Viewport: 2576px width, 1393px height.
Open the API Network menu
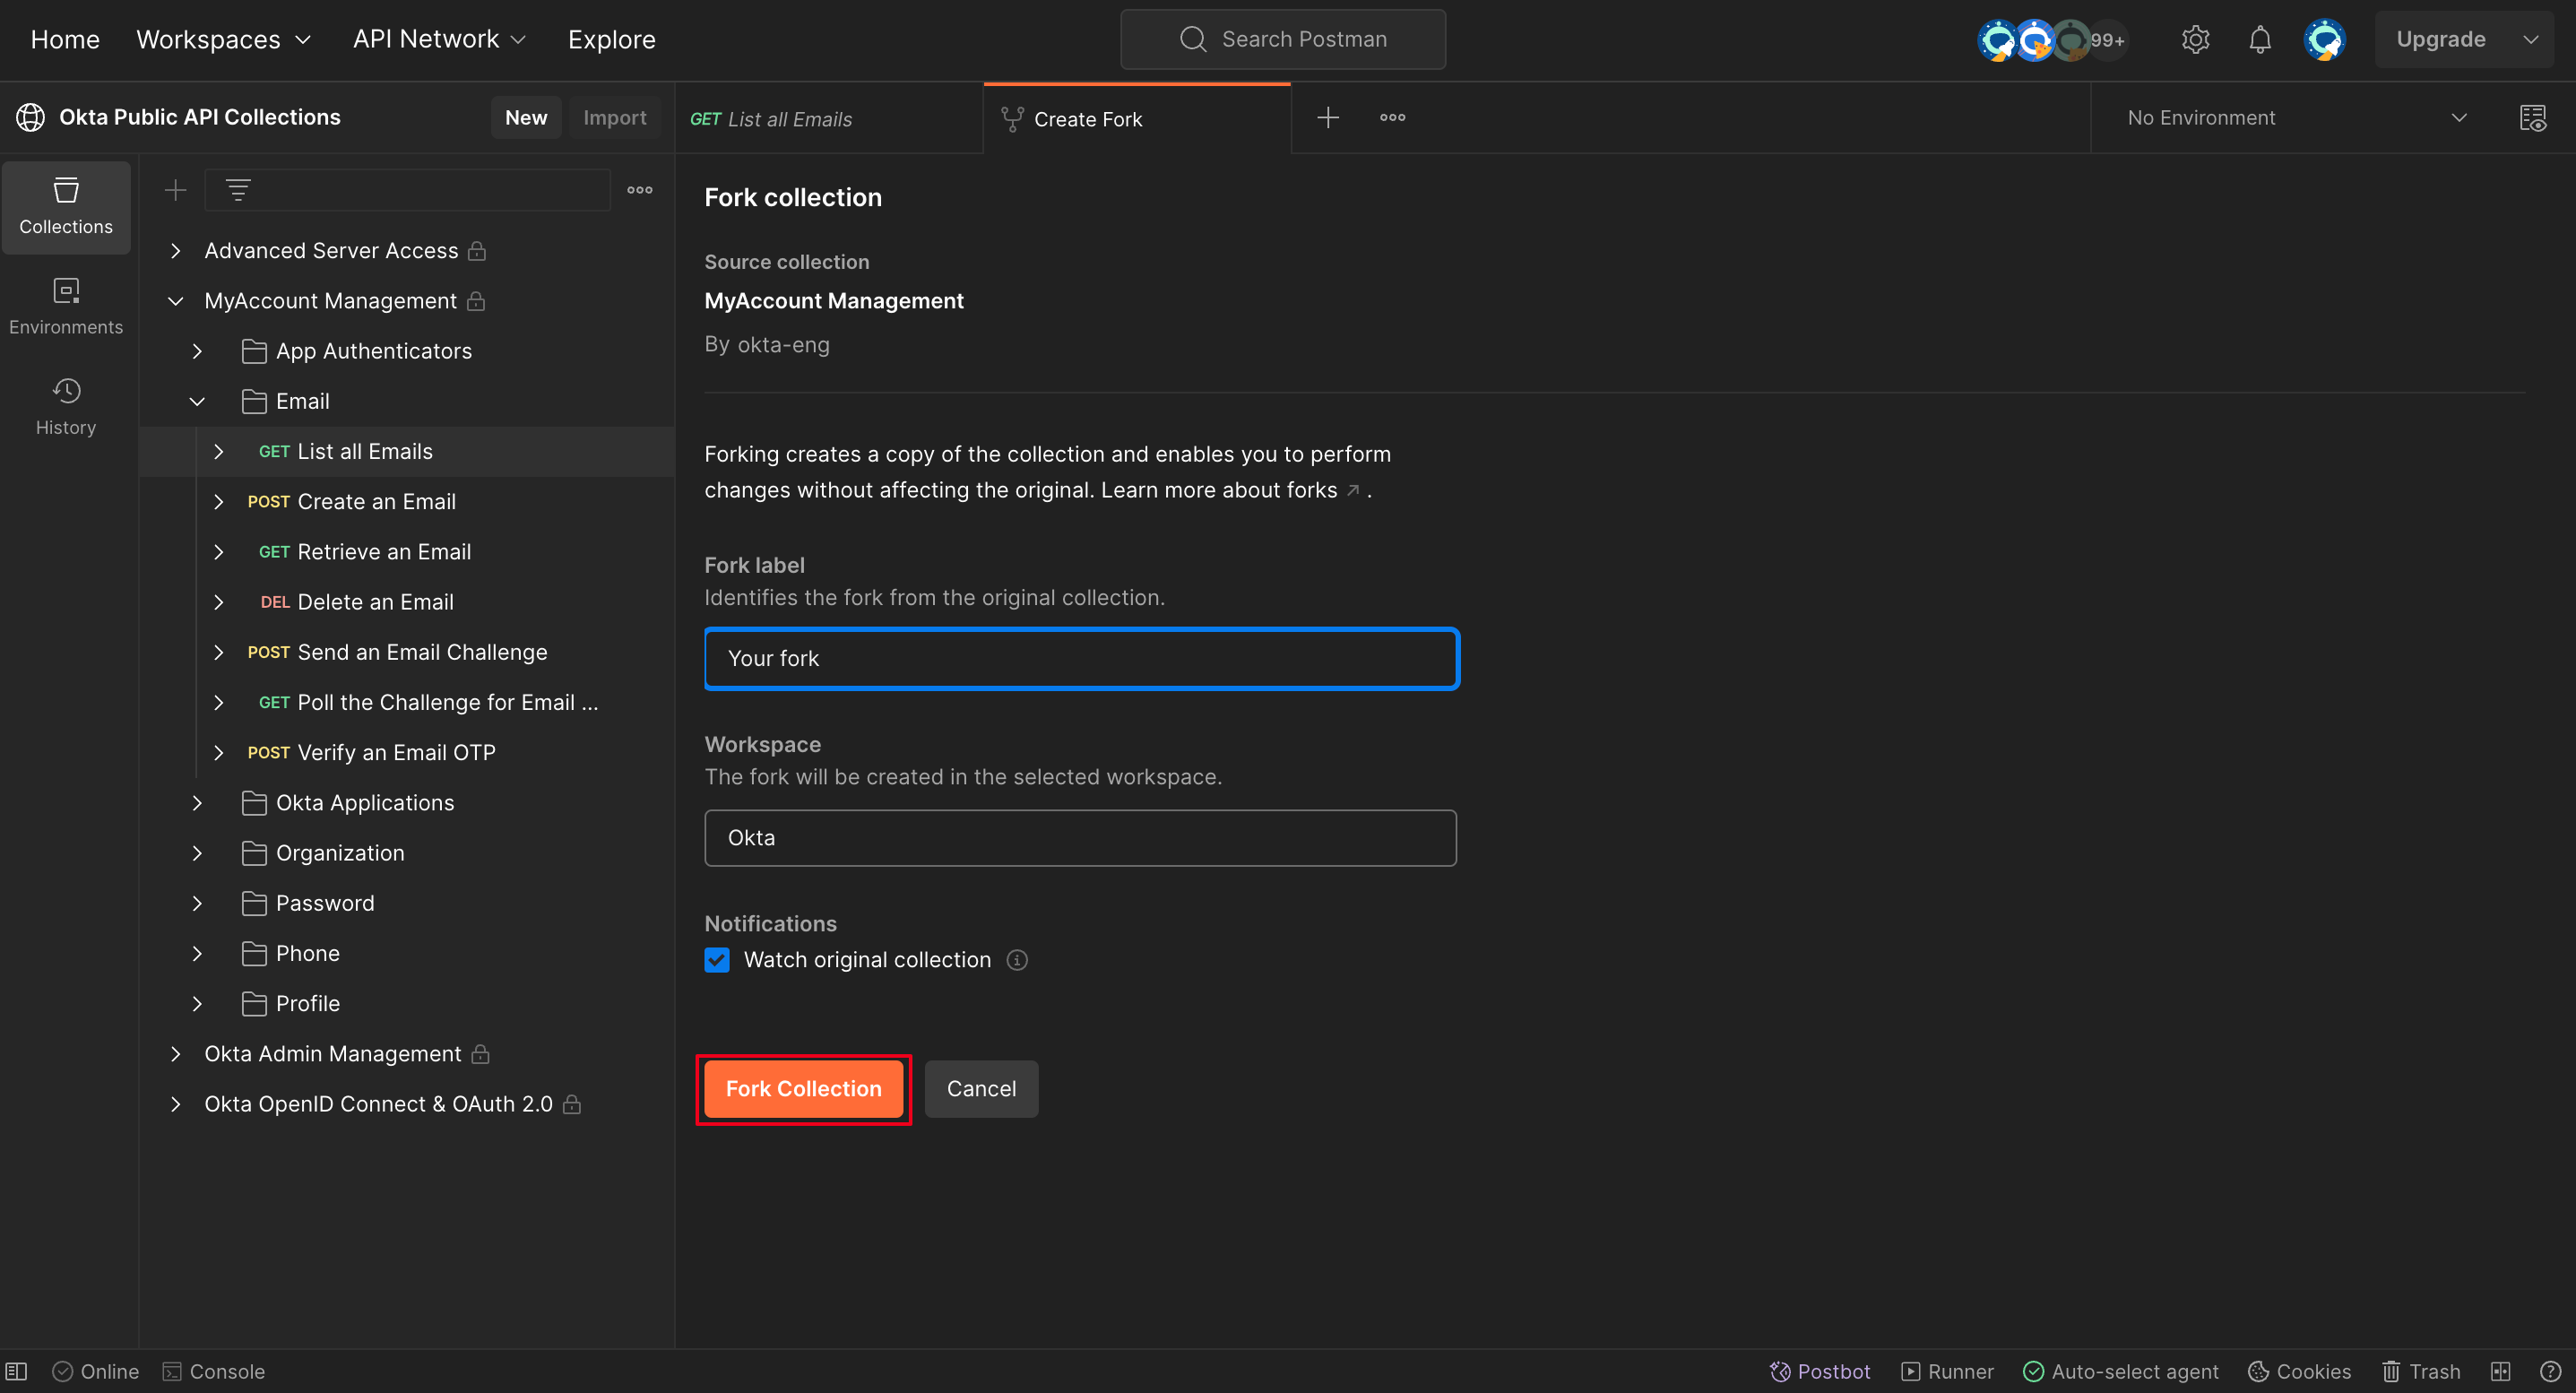439,39
